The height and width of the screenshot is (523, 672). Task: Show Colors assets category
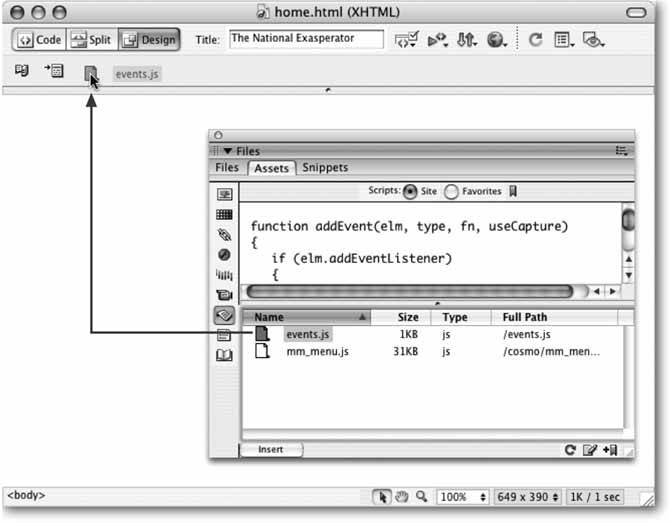point(224,214)
